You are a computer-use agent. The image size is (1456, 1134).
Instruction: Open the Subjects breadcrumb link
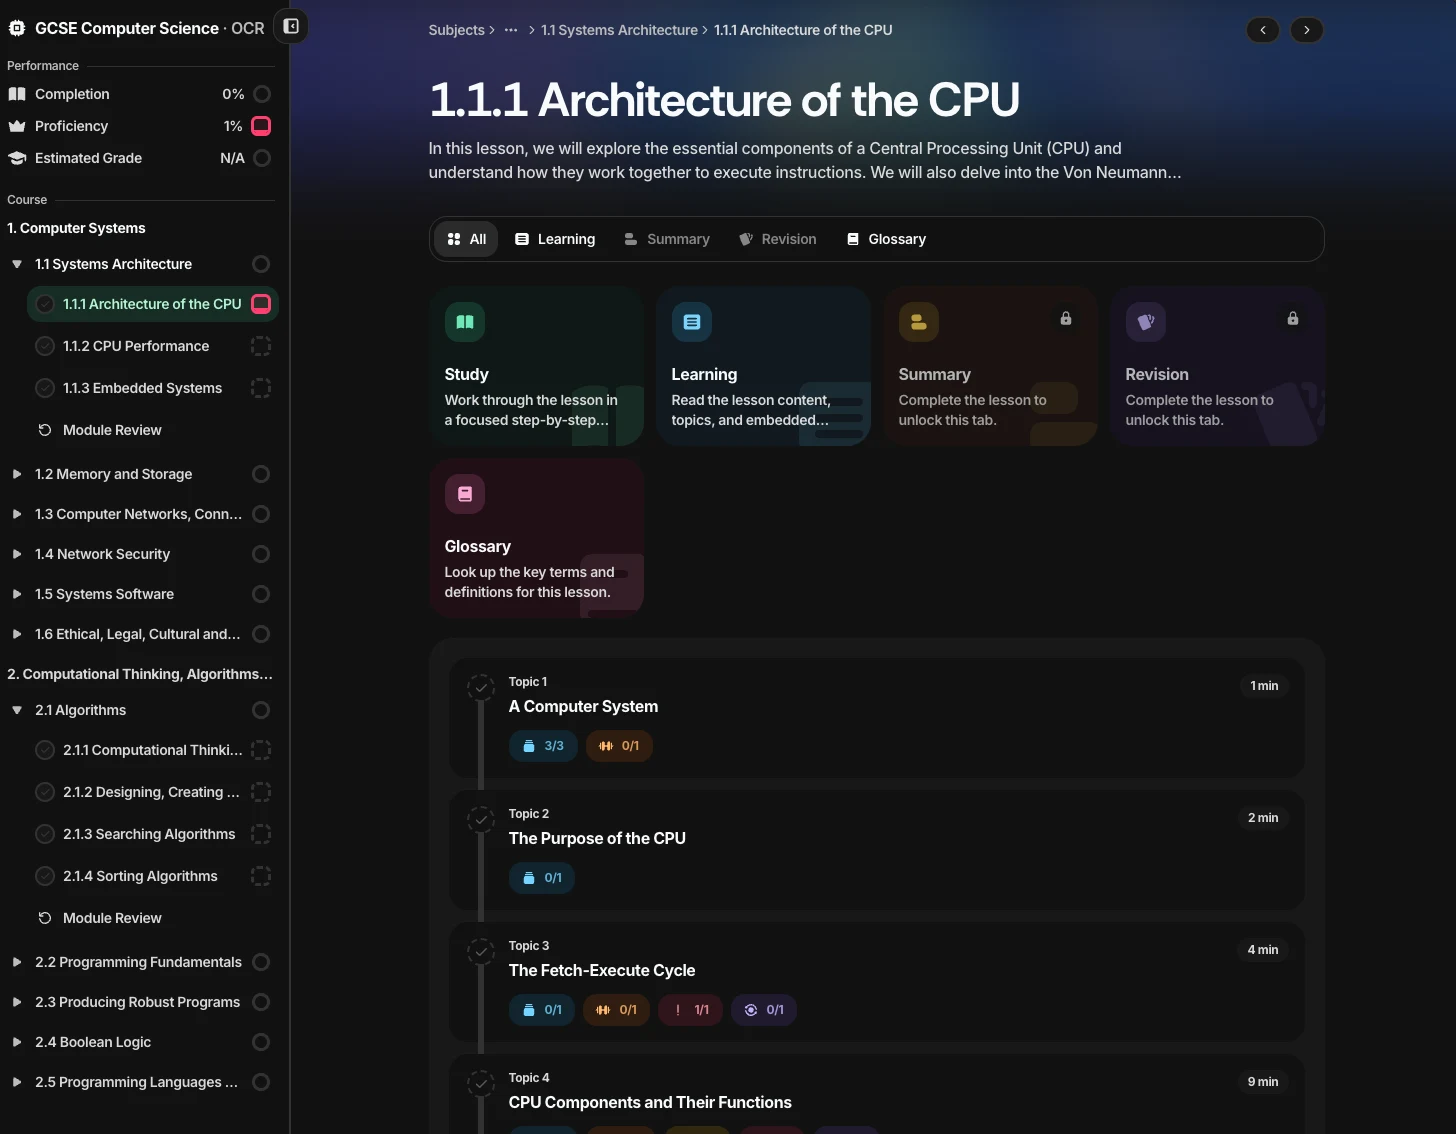pos(456,30)
